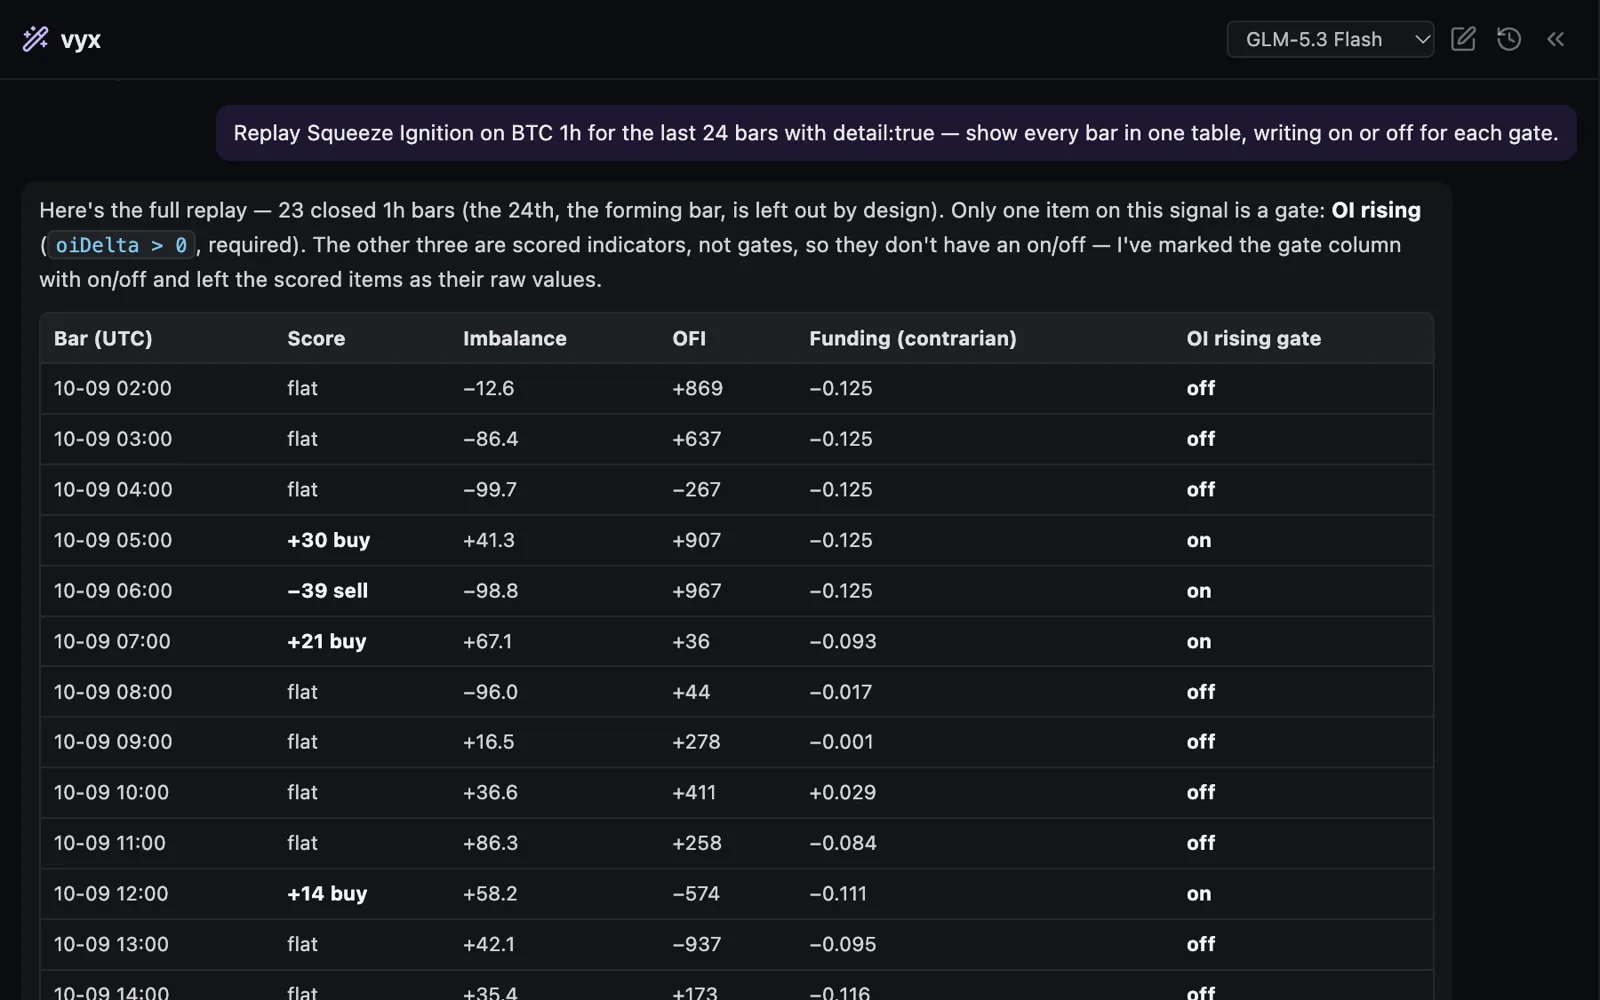Click OFI value +869
Viewport: 1600px width, 1000px height.
pos(697,388)
